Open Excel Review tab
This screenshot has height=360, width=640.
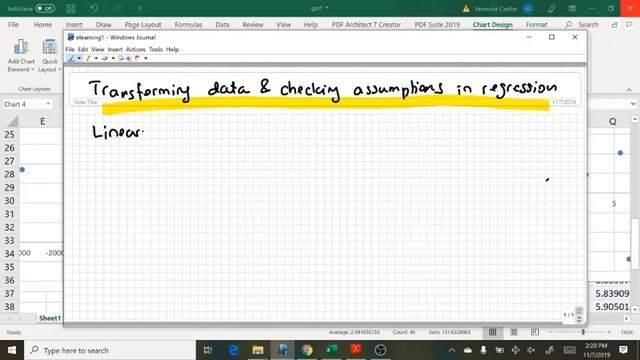[253, 24]
